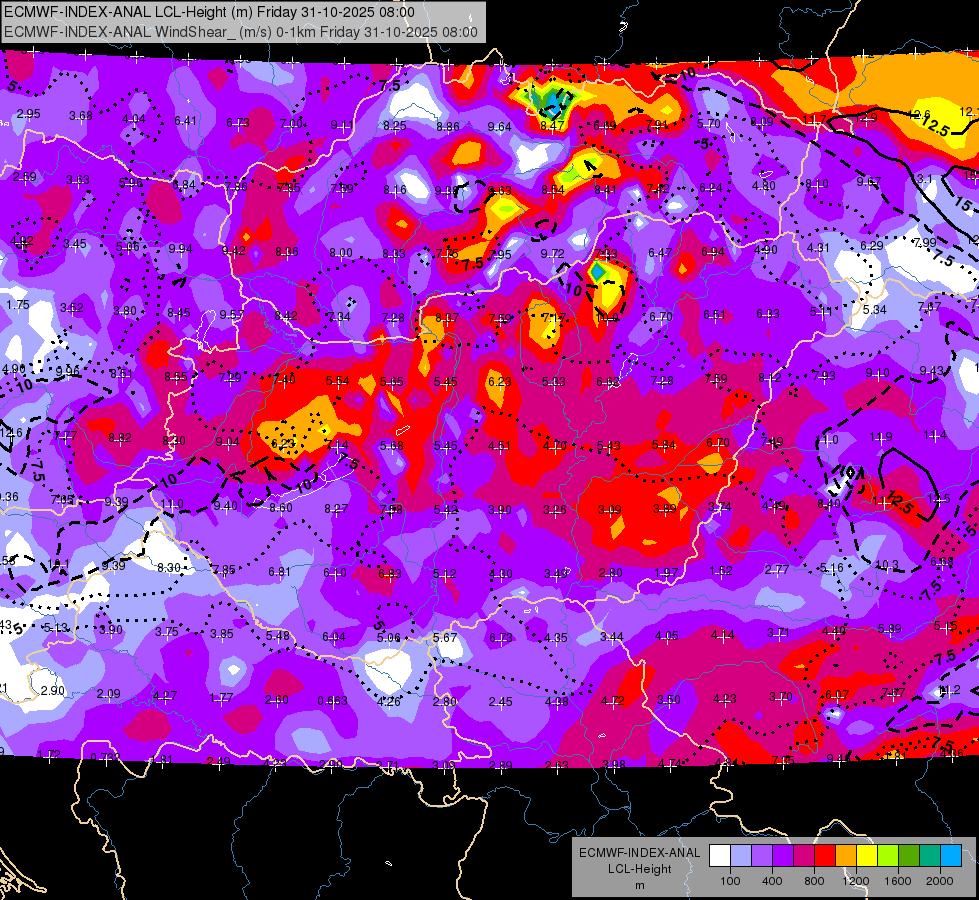Screen dimensions: 979x900
Task: Select the grid value 5.96
Action: [131, 182]
